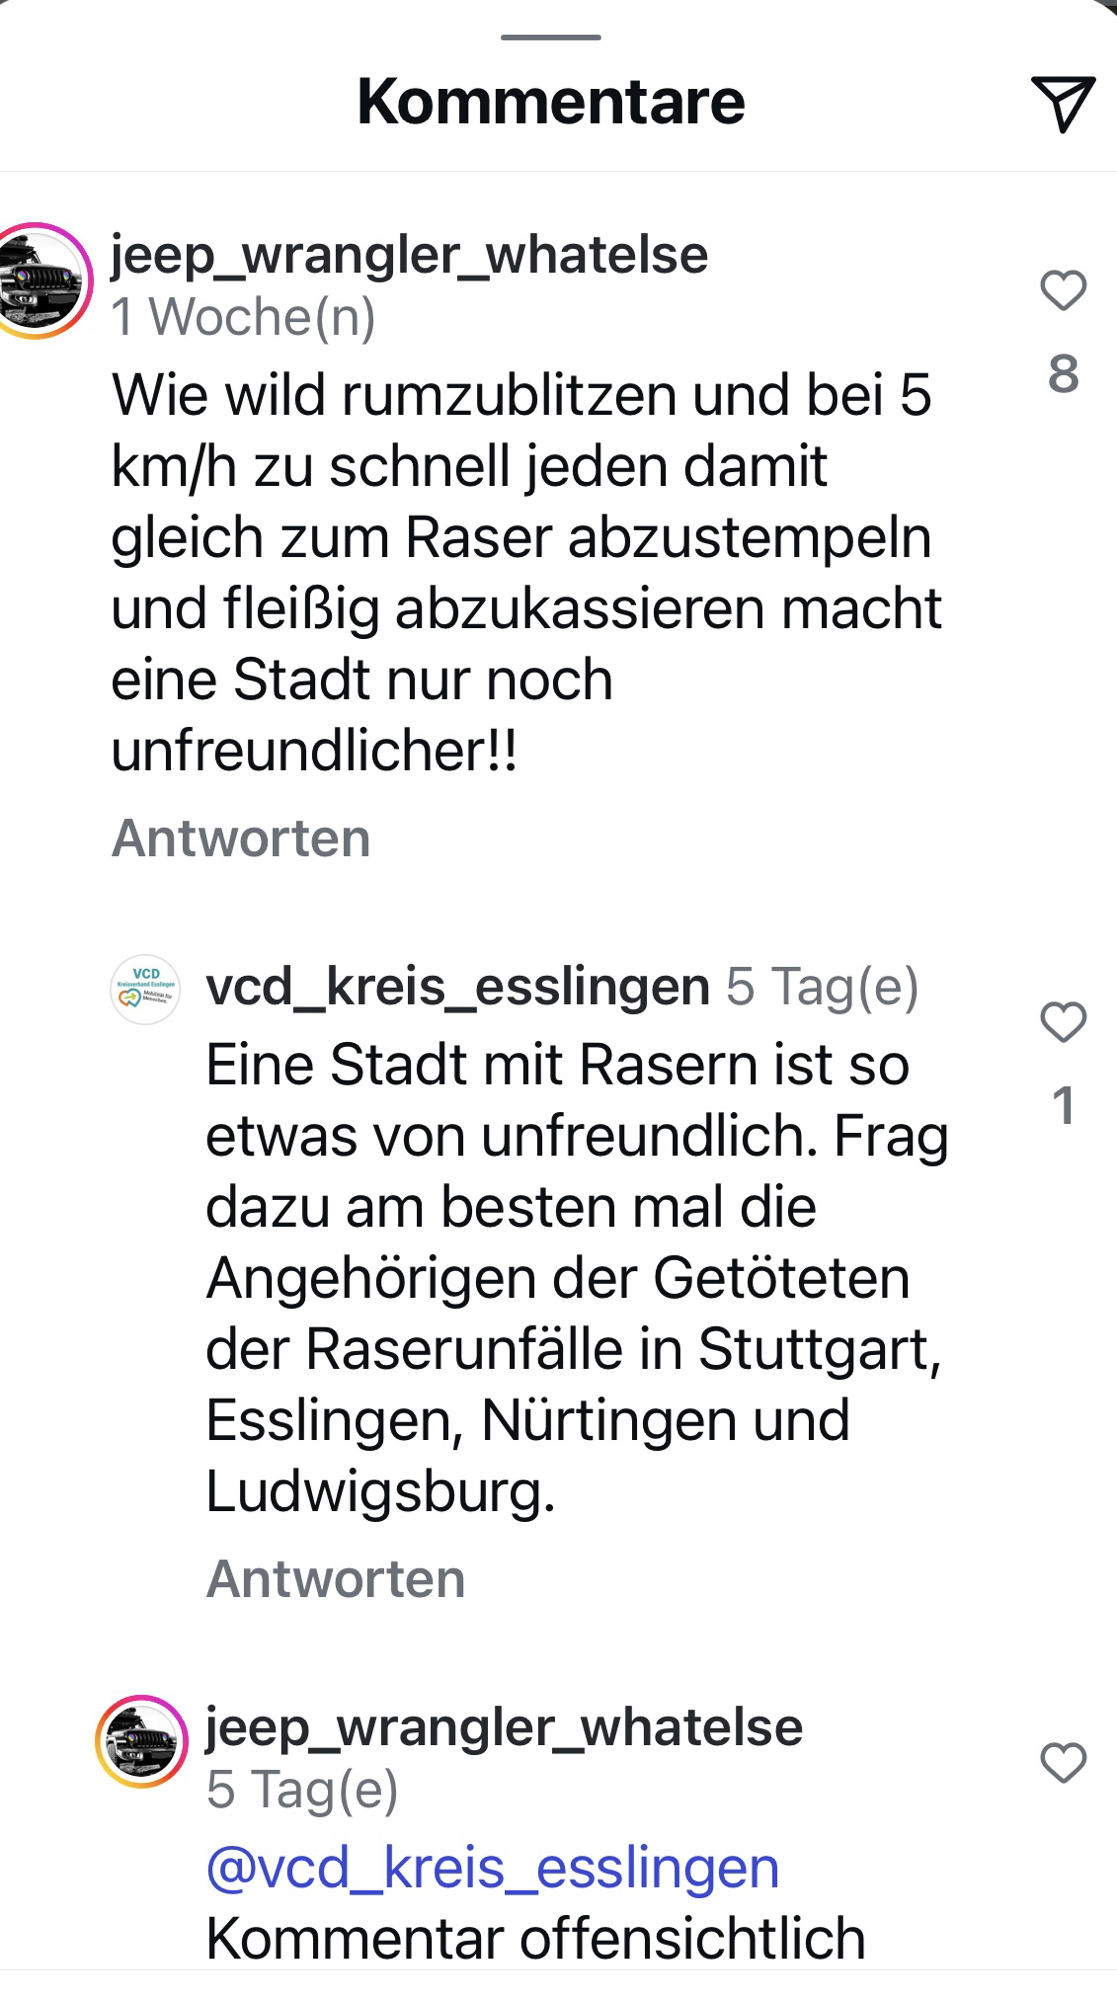Viewport: 1117px width, 2000px height.
Task: Tap Antworten under the vcd_kreis_esslingen reply
Action: (x=336, y=1579)
